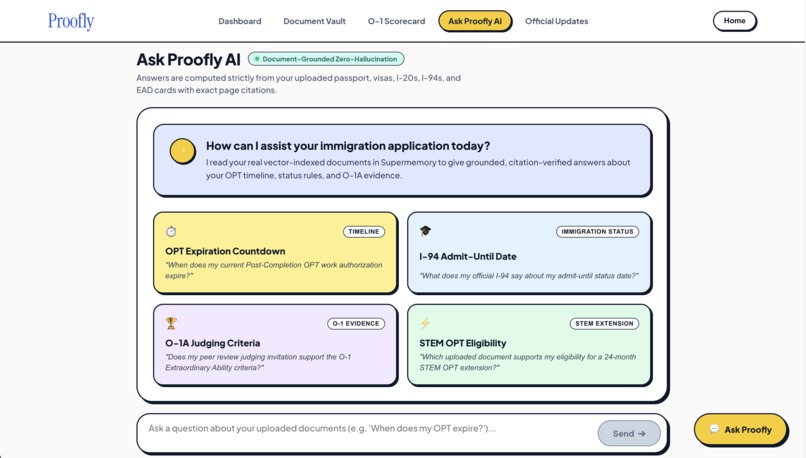Open Official Updates
Image resolution: width=806 pixels, height=458 pixels.
(556, 21)
